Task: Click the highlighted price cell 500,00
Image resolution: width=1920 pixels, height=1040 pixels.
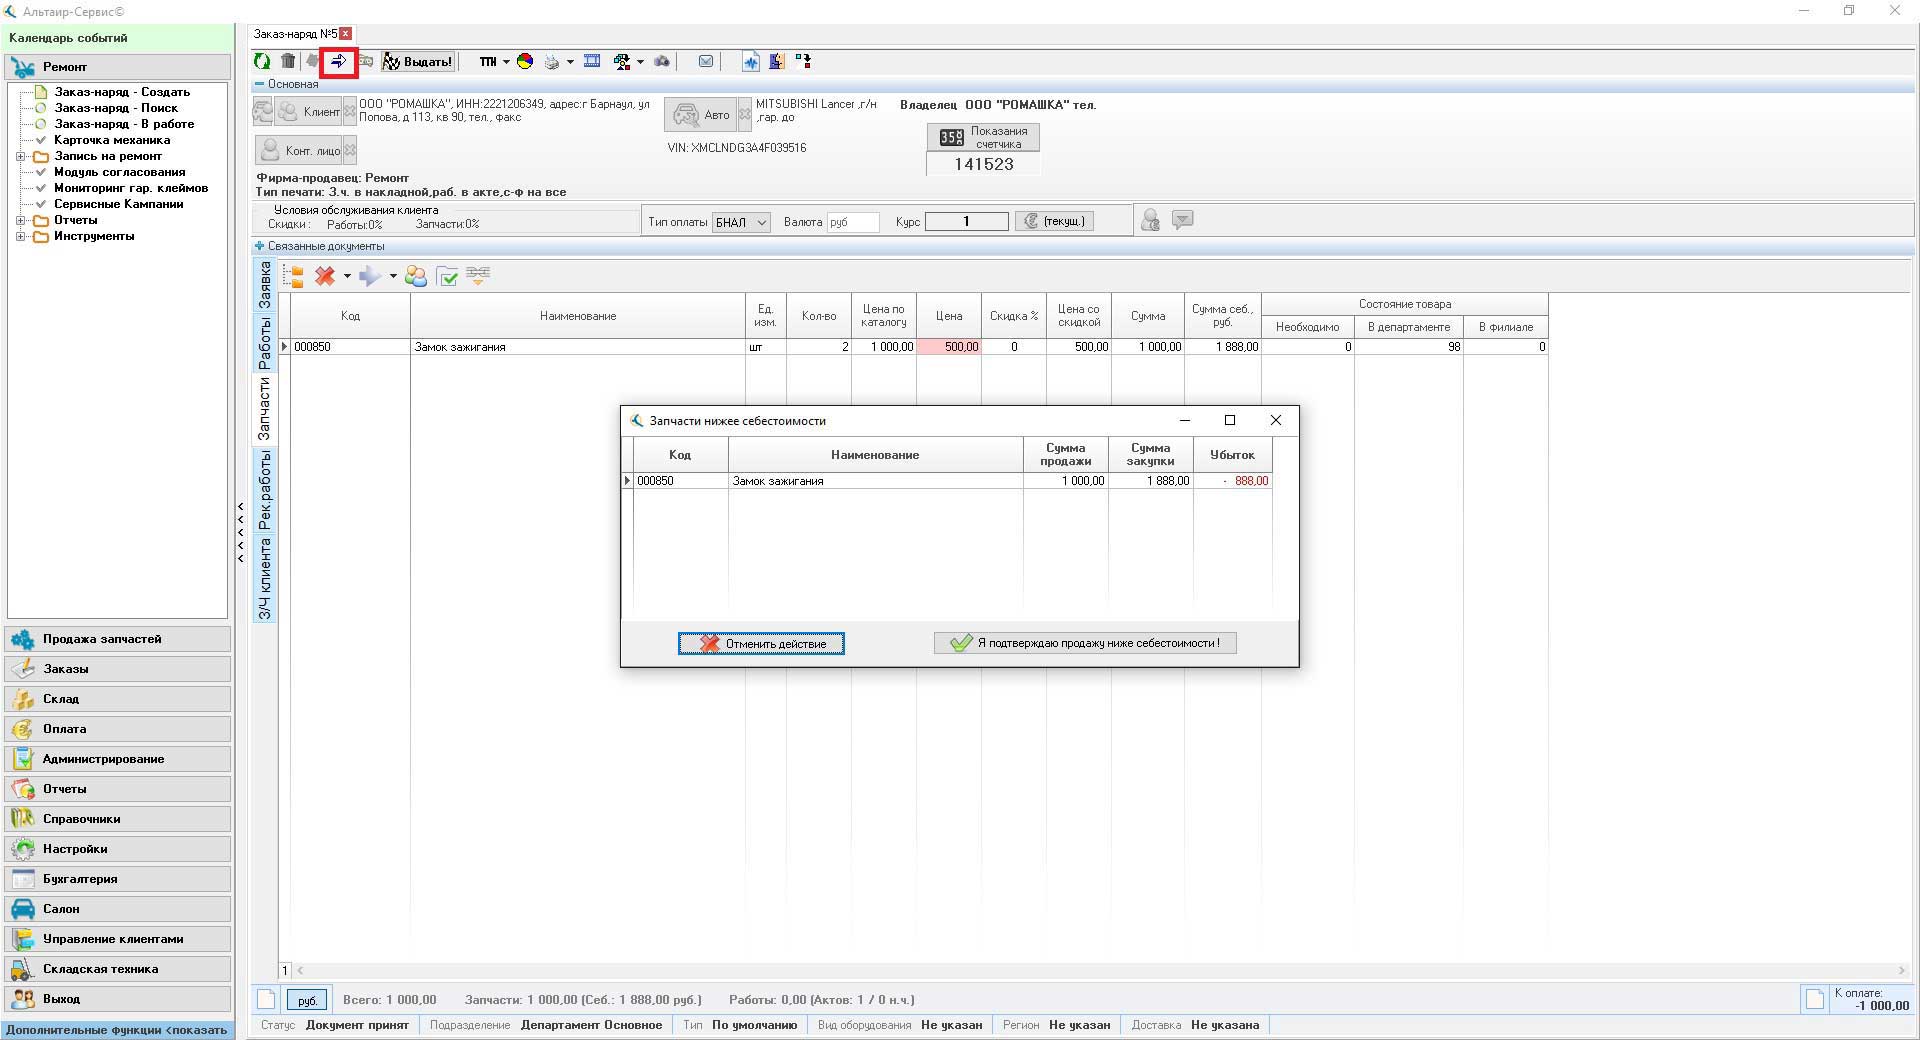Action: (949, 347)
